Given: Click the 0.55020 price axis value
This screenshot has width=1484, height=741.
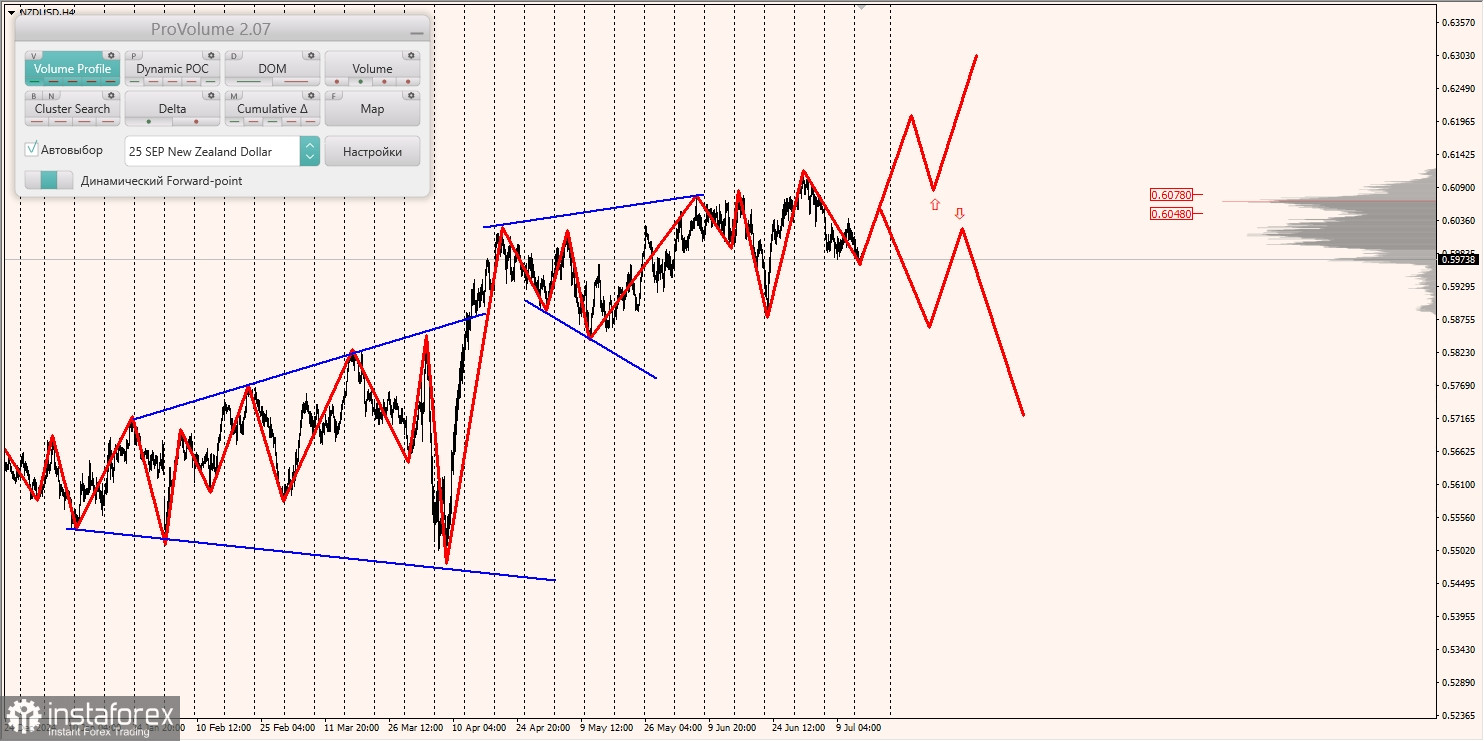Looking at the screenshot, I should [x=1458, y=551].
